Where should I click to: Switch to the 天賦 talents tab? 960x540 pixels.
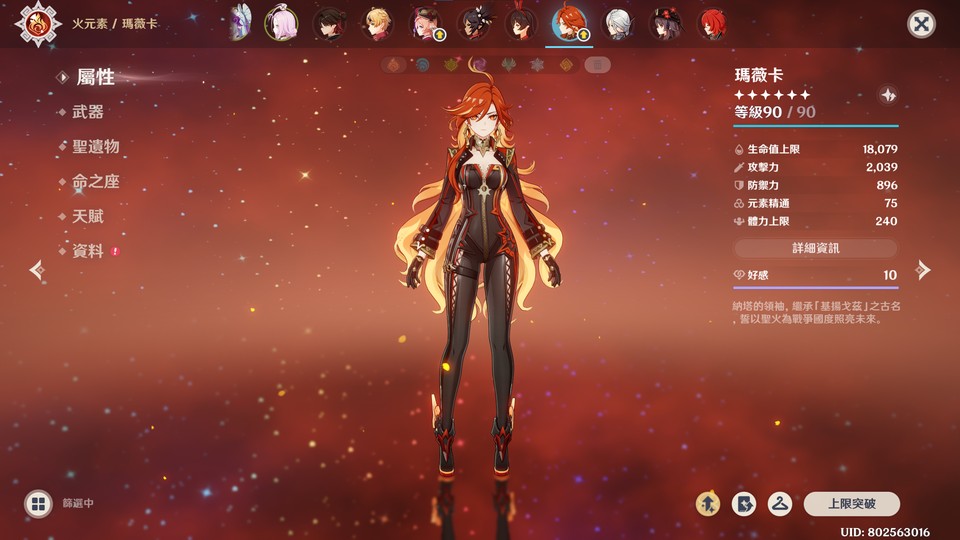click(x=88, y=217)
